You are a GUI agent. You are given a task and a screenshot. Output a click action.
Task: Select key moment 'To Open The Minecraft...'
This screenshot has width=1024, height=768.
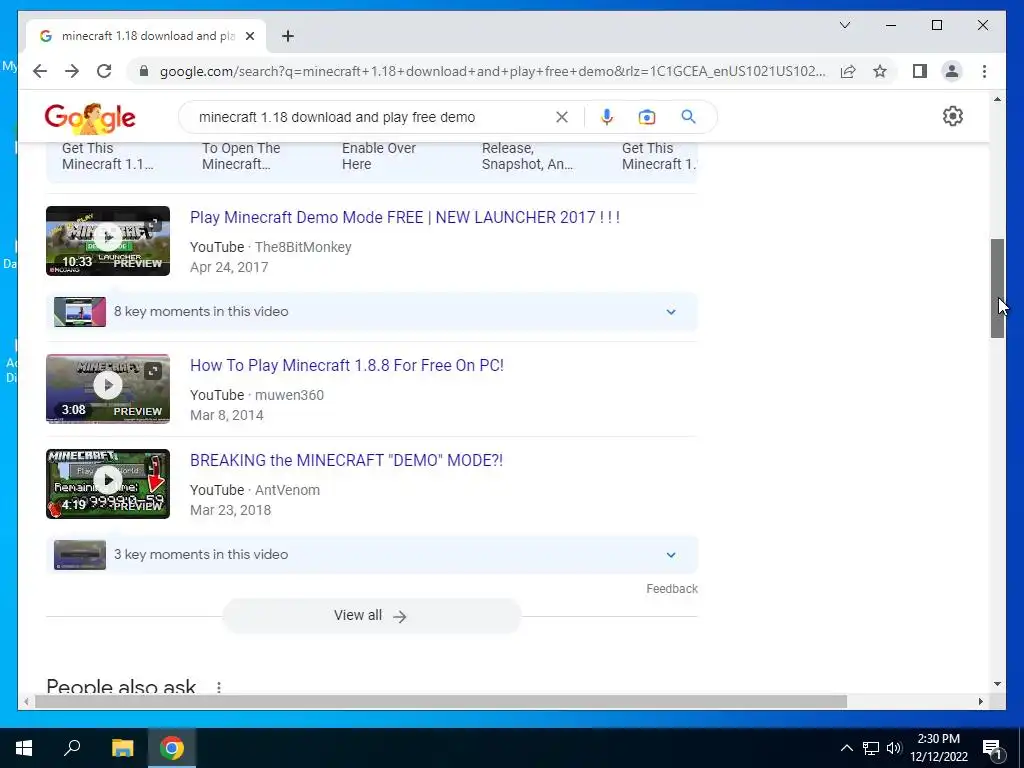[241, 156]
